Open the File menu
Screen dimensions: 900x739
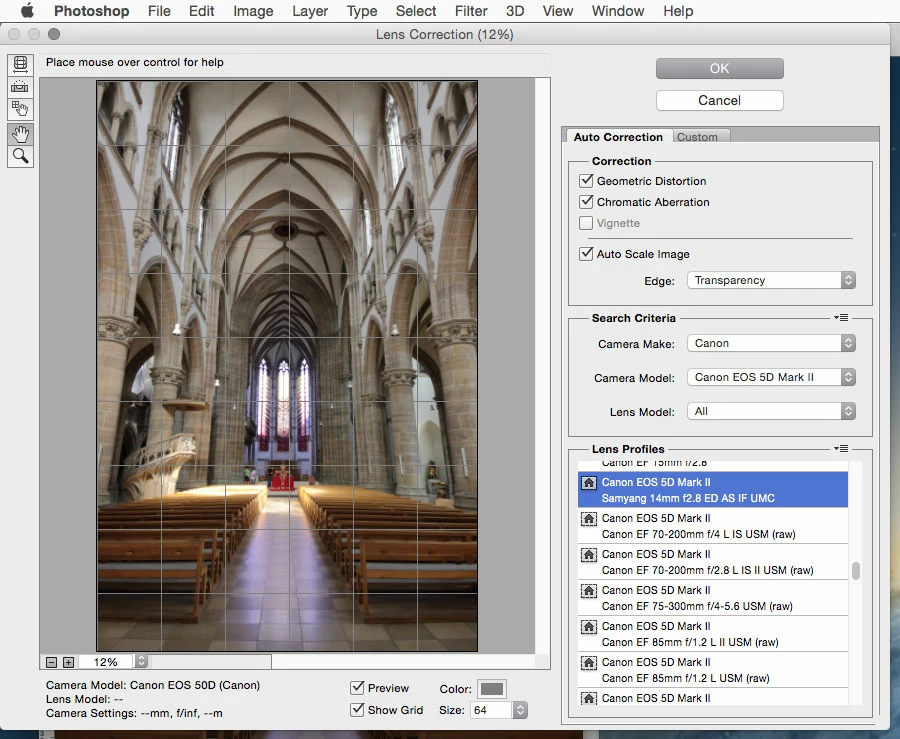point(159,11)
